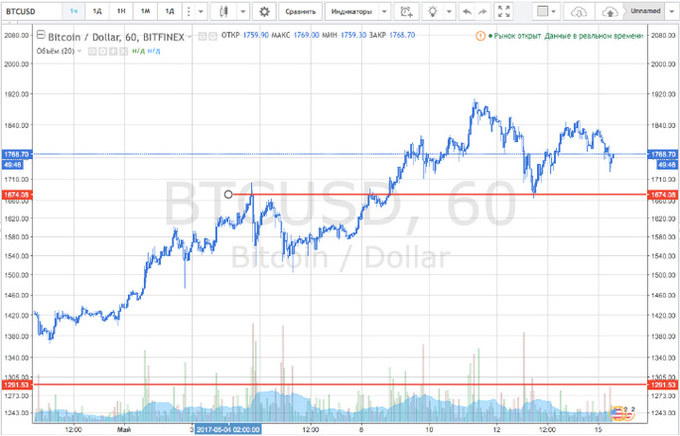Click the lightbulb ideas icon
This screenshot has width=680, height=436.
coord(432,11)
